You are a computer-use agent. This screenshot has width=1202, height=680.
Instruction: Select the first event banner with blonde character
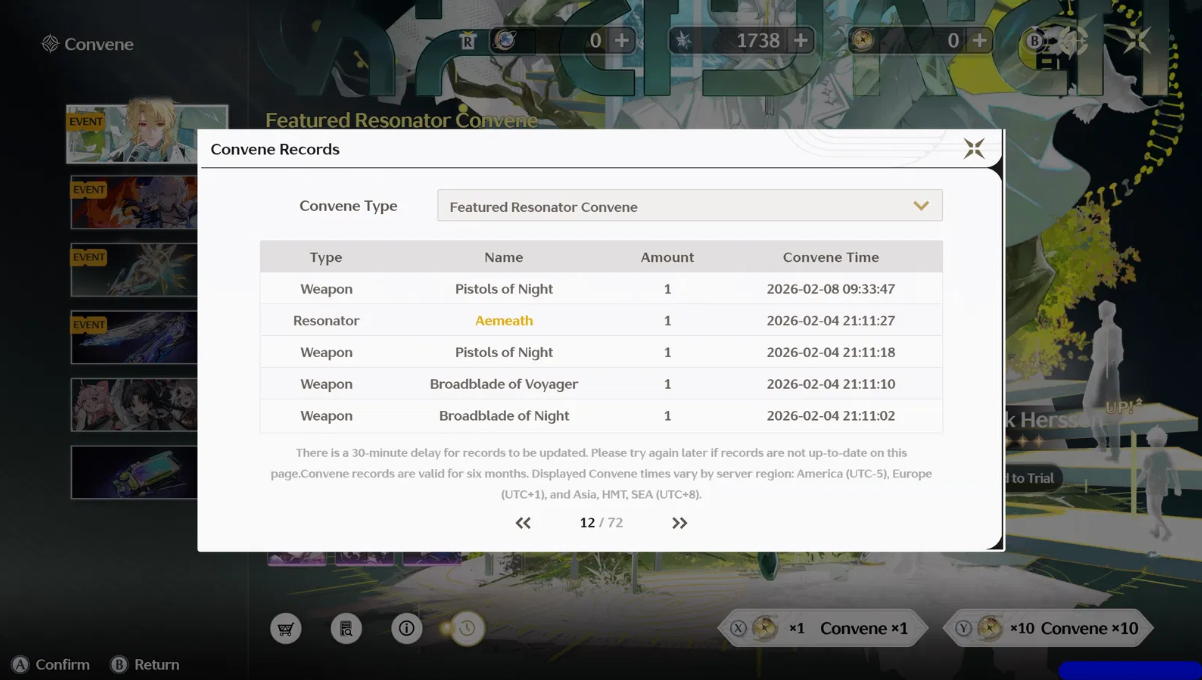[x=147, y=134]
